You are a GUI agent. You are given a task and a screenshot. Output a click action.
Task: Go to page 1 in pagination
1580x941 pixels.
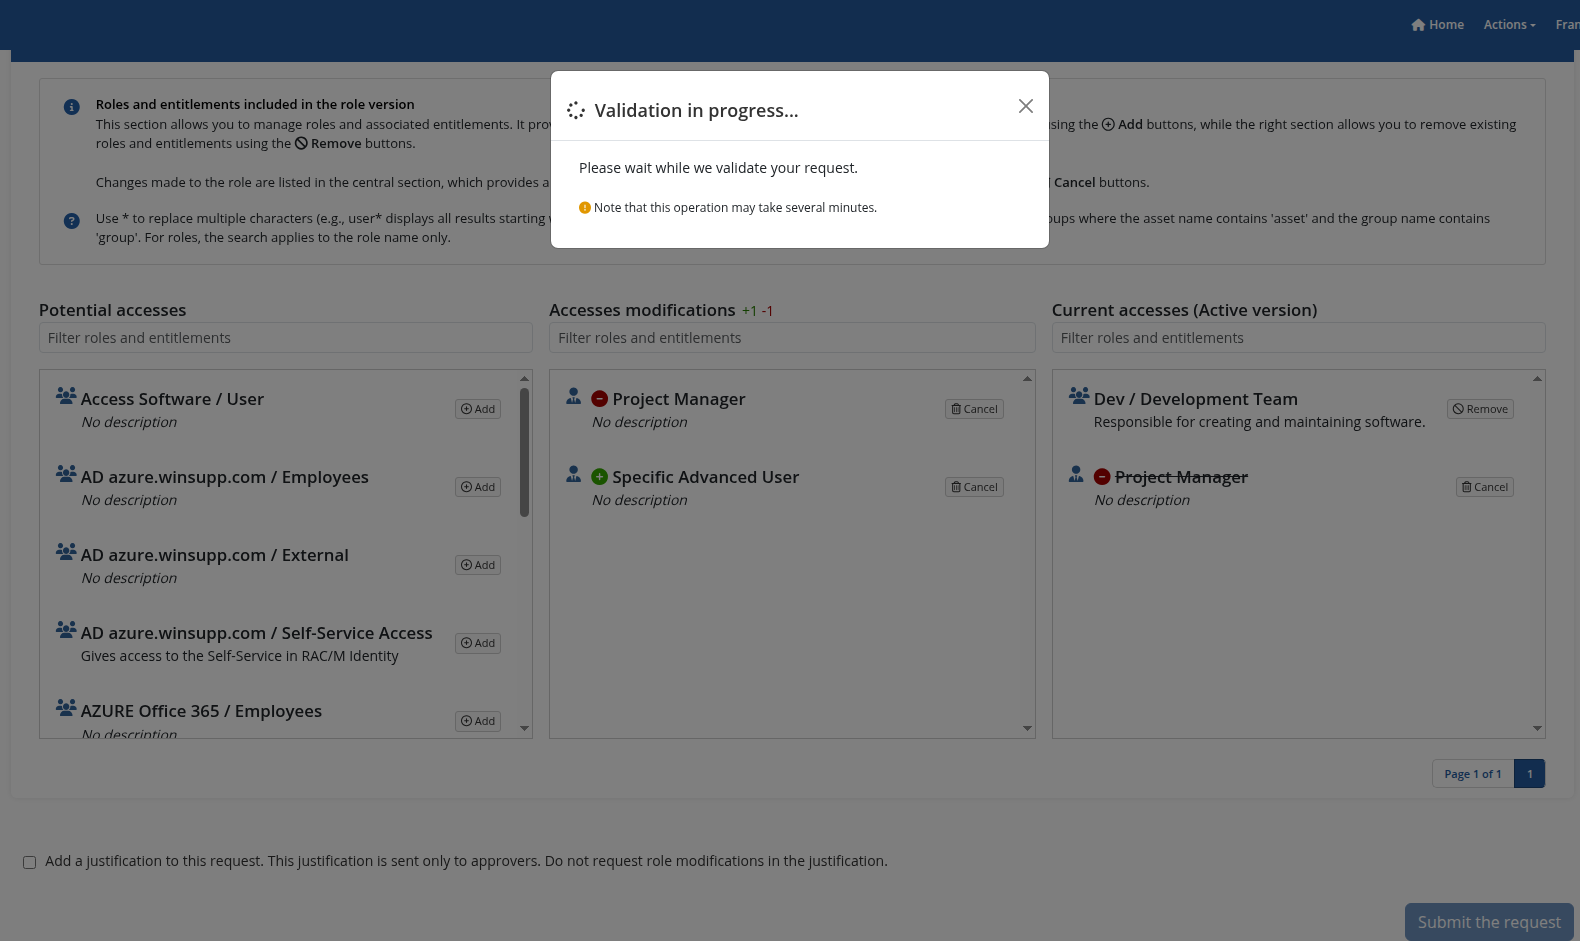click(x=1529, y=774)
